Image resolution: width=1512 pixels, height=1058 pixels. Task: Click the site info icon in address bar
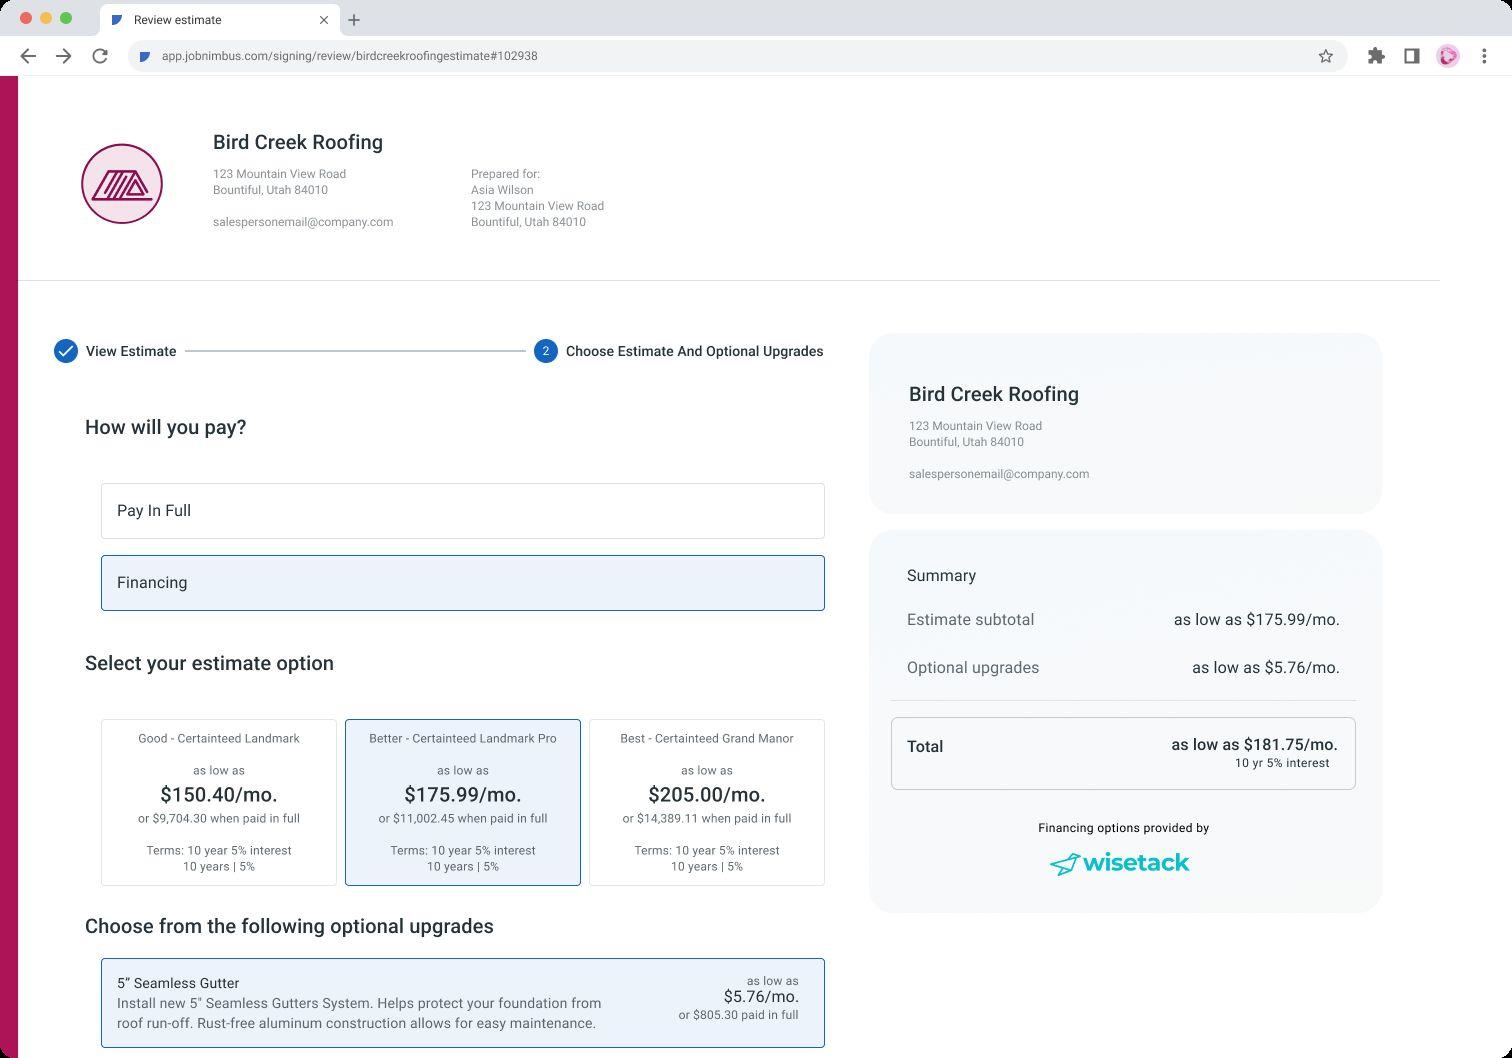pyautogui.click(x=145, y=56)
